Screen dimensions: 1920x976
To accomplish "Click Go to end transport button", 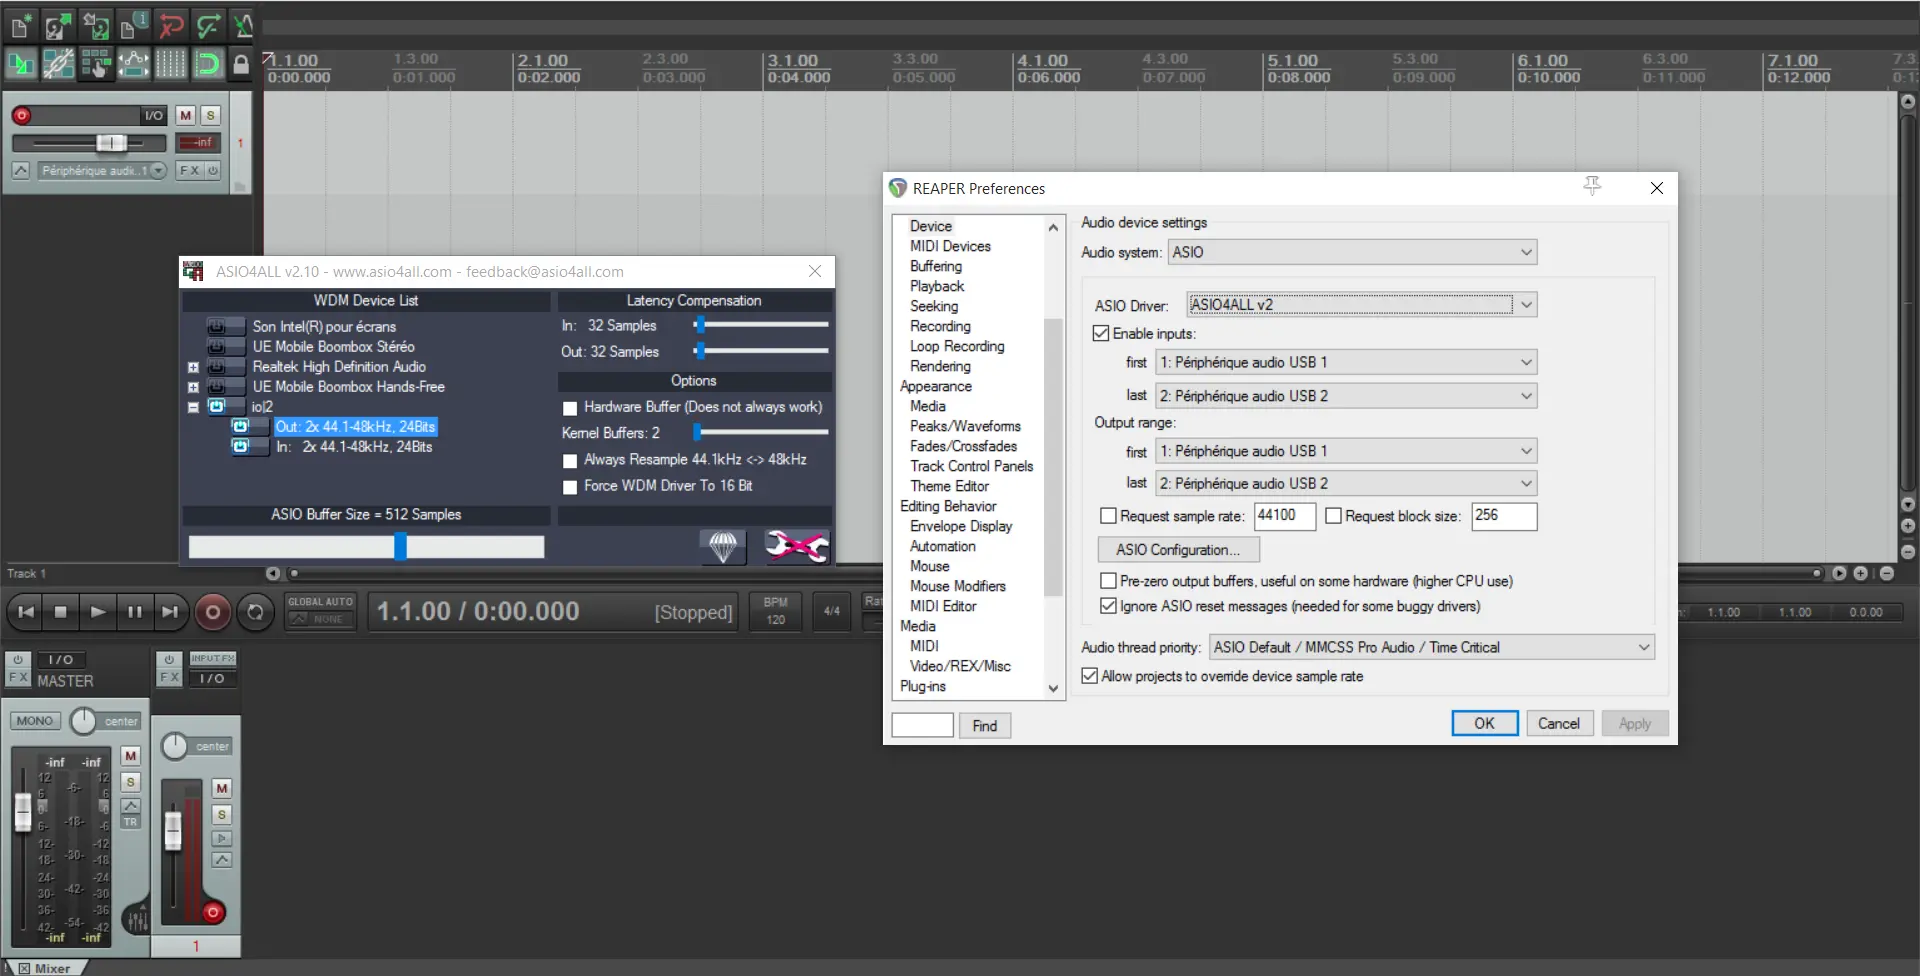I will 170,612.
